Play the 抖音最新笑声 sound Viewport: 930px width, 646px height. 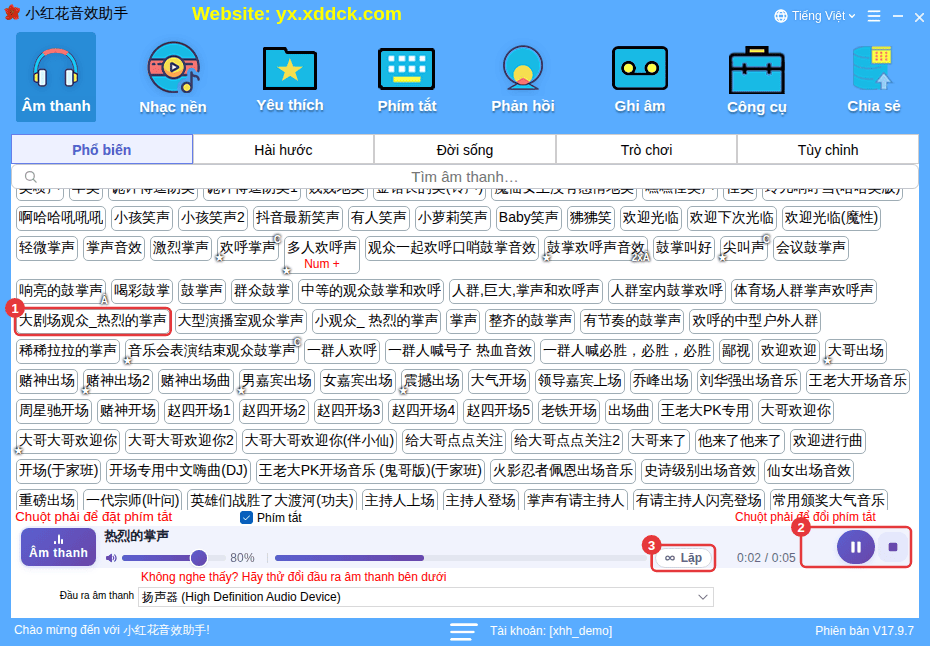tap(298, 218)
